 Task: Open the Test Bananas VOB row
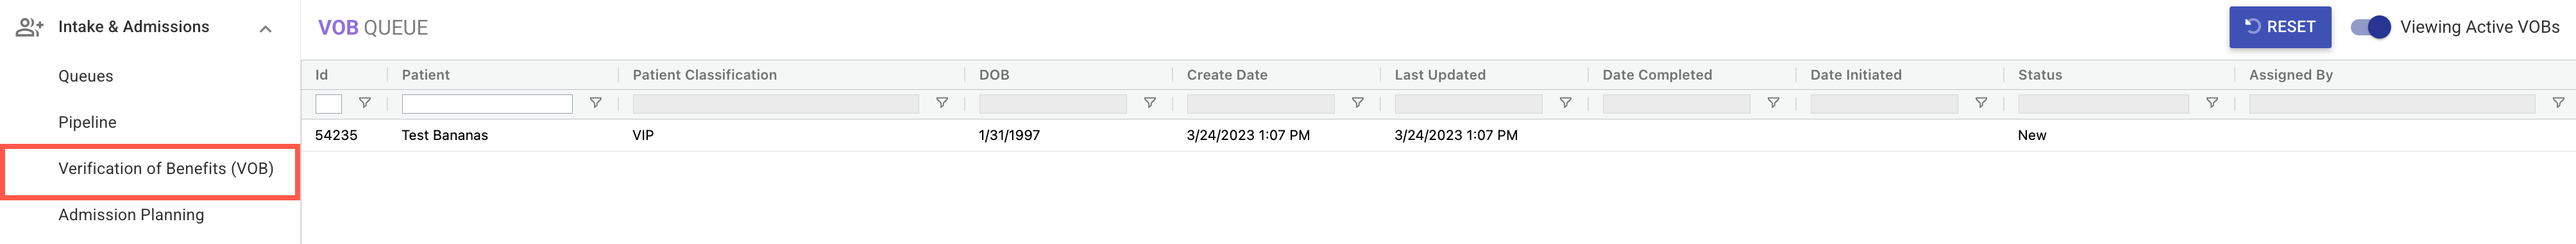[1438, 135]
